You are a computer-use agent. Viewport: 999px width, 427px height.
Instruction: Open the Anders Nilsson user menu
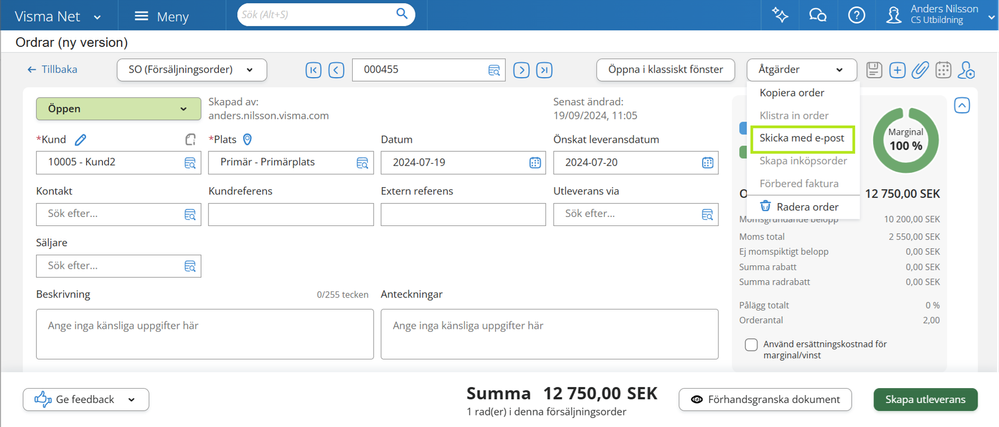[x=942, y=15]
